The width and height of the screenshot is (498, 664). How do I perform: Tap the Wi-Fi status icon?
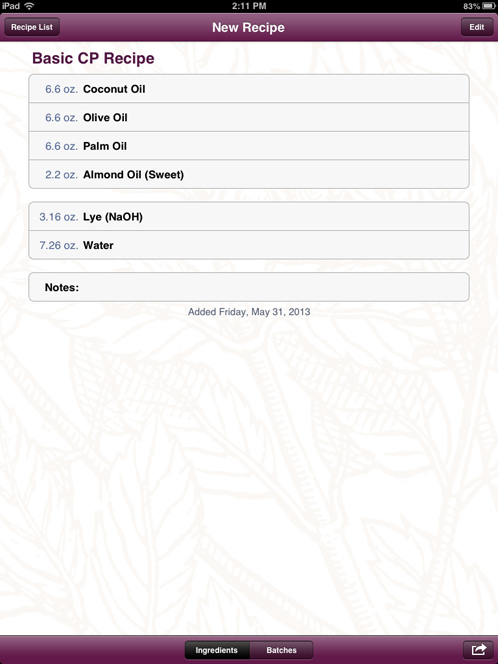point(29,6)
